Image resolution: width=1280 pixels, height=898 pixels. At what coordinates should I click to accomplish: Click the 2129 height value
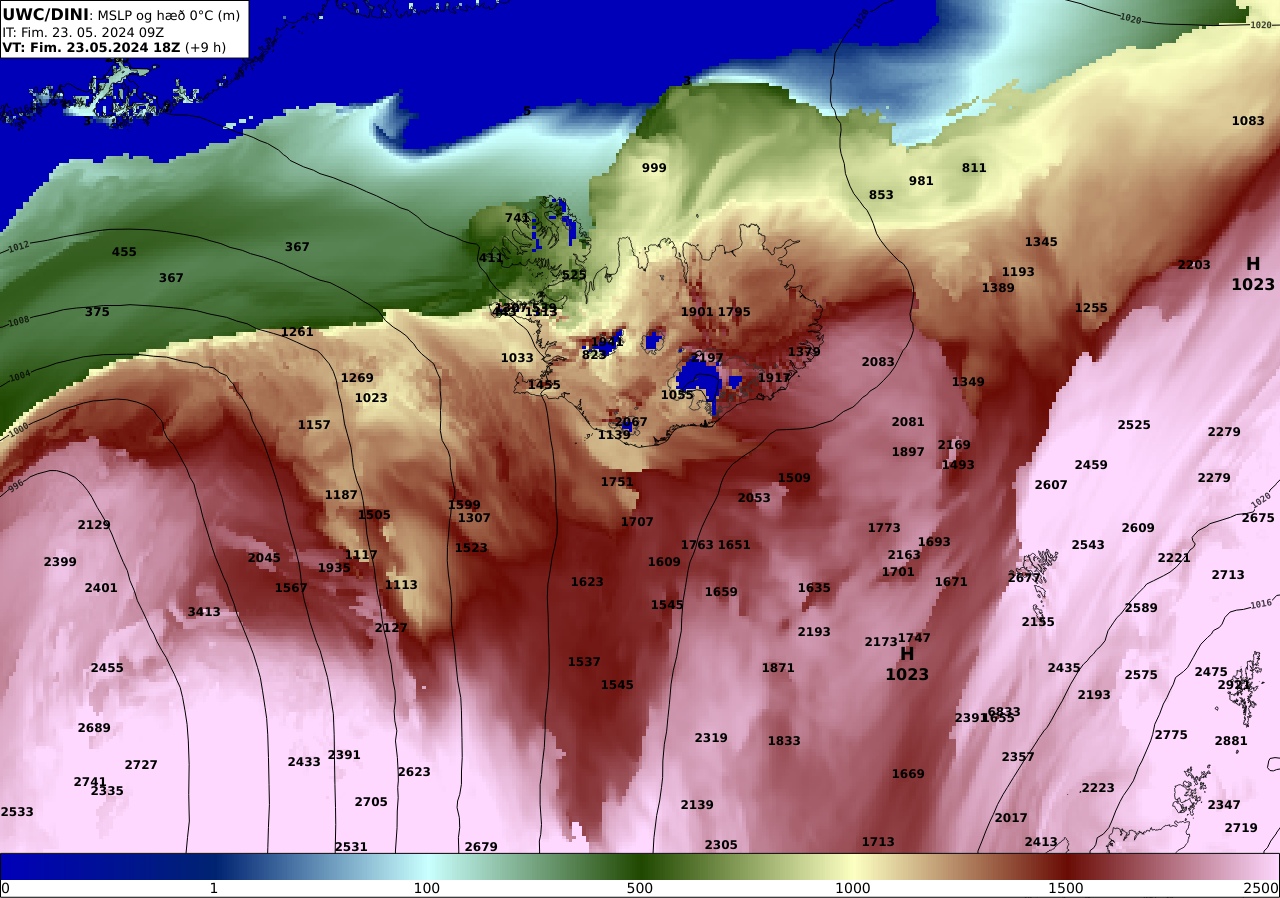coord(94,525)
